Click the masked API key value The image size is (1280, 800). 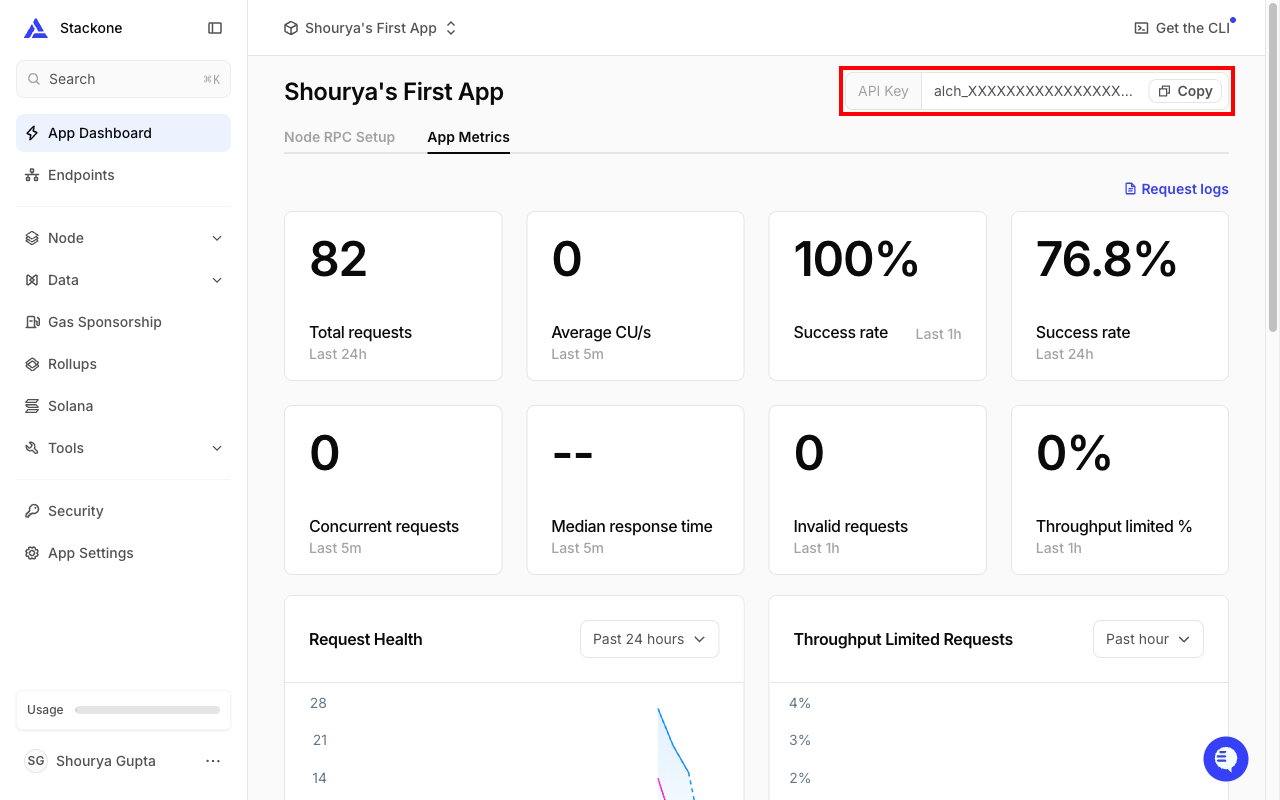[1033, 91]
